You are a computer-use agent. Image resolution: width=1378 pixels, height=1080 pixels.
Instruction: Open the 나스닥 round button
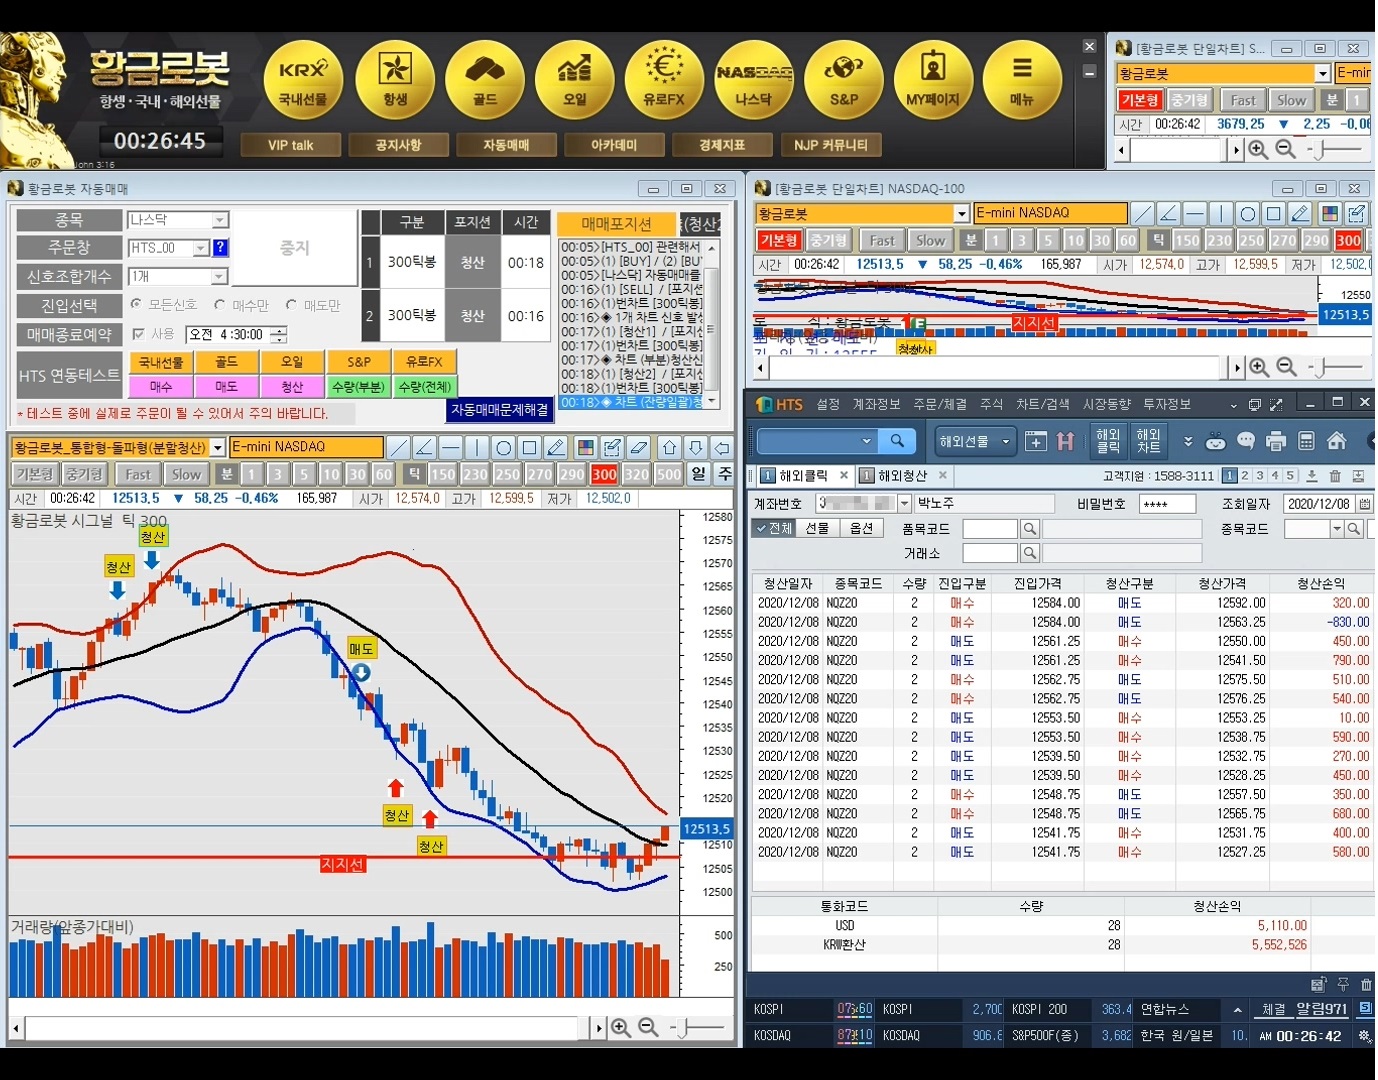point(754,80)
